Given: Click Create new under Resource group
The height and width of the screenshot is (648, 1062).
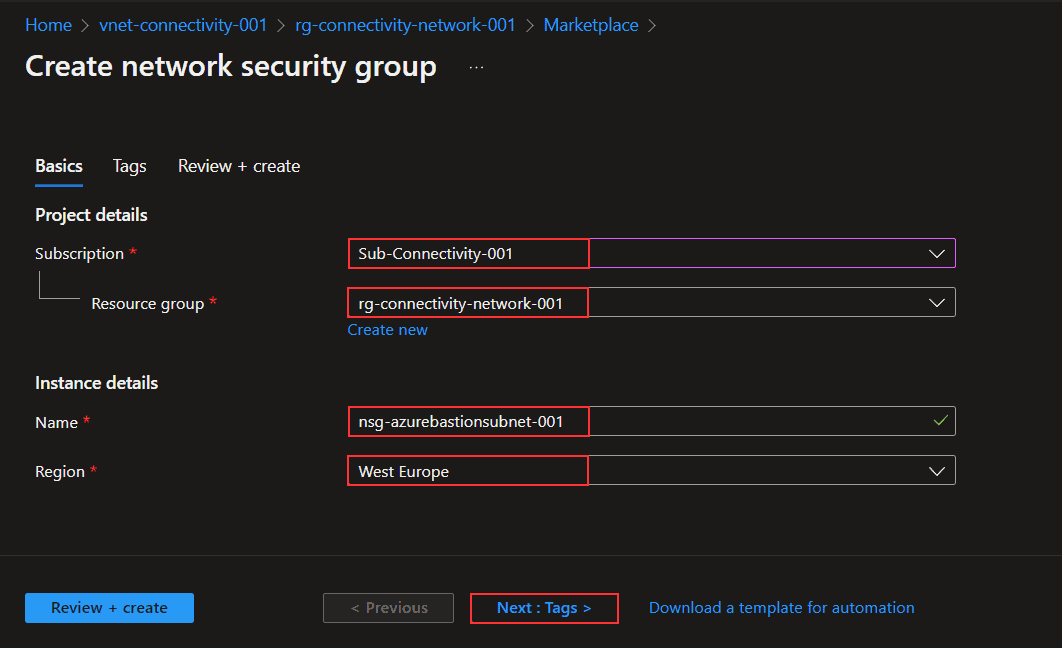Looking at the screenshot, I should click(x=387, y=329).
